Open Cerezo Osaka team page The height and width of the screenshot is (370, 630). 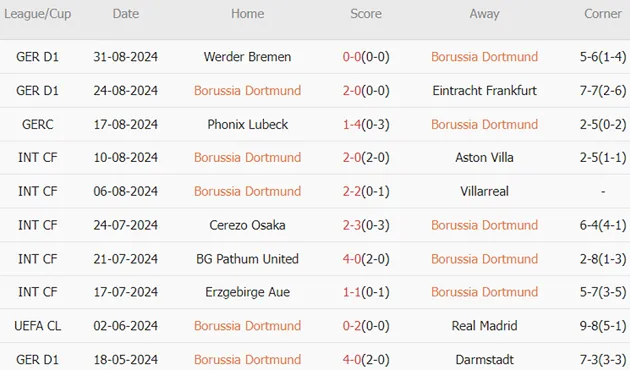click(x=247, y=225)
